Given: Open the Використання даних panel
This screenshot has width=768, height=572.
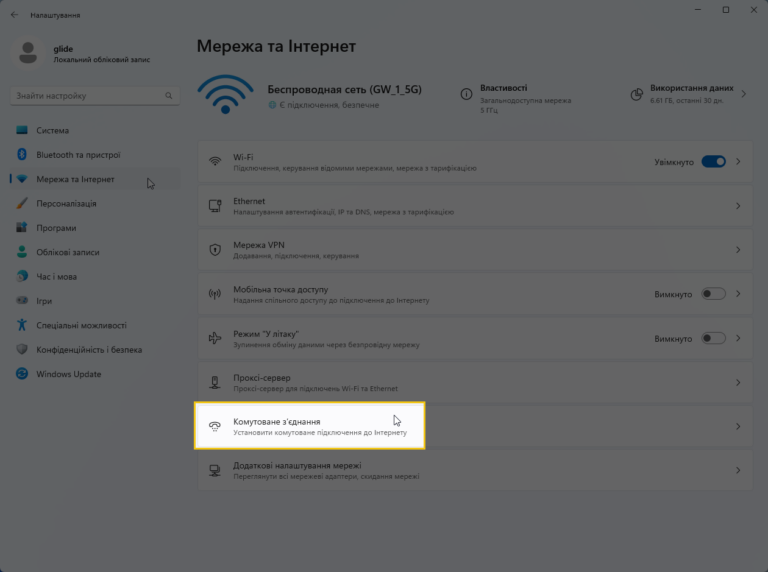Looking at the screenshot, I should click(690, 94).
